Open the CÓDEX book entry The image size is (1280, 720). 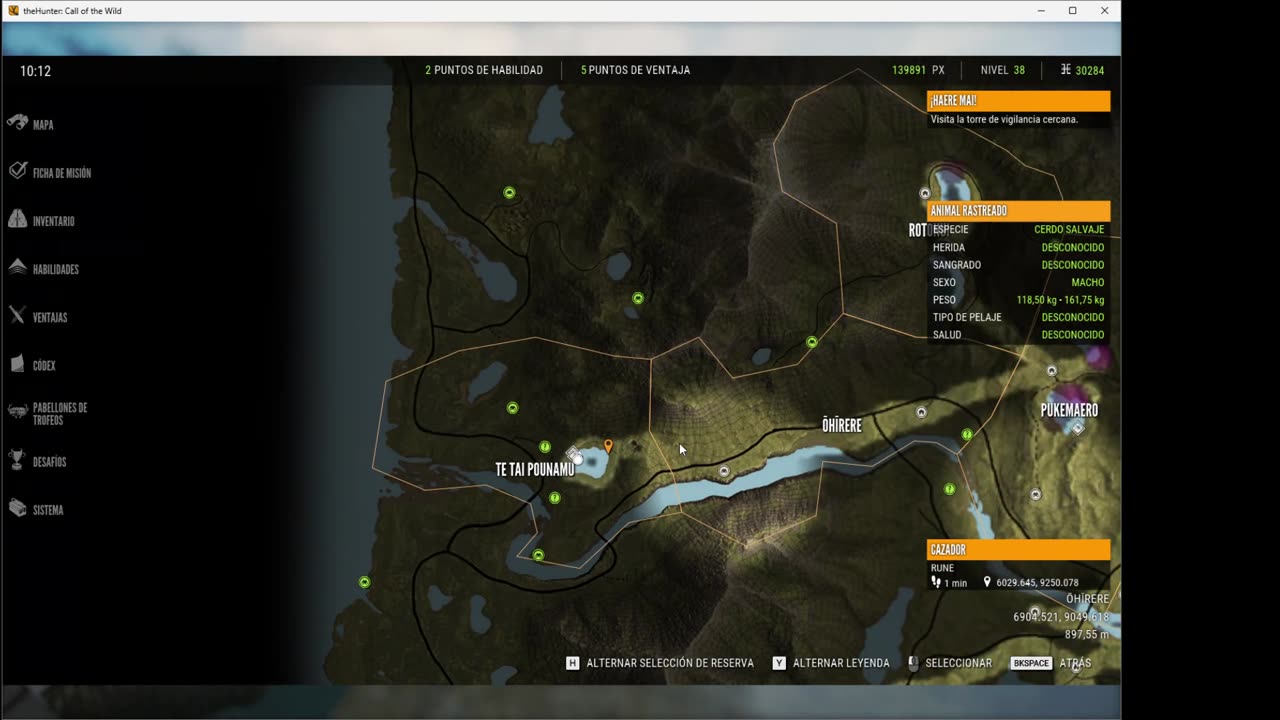point(33,365)
